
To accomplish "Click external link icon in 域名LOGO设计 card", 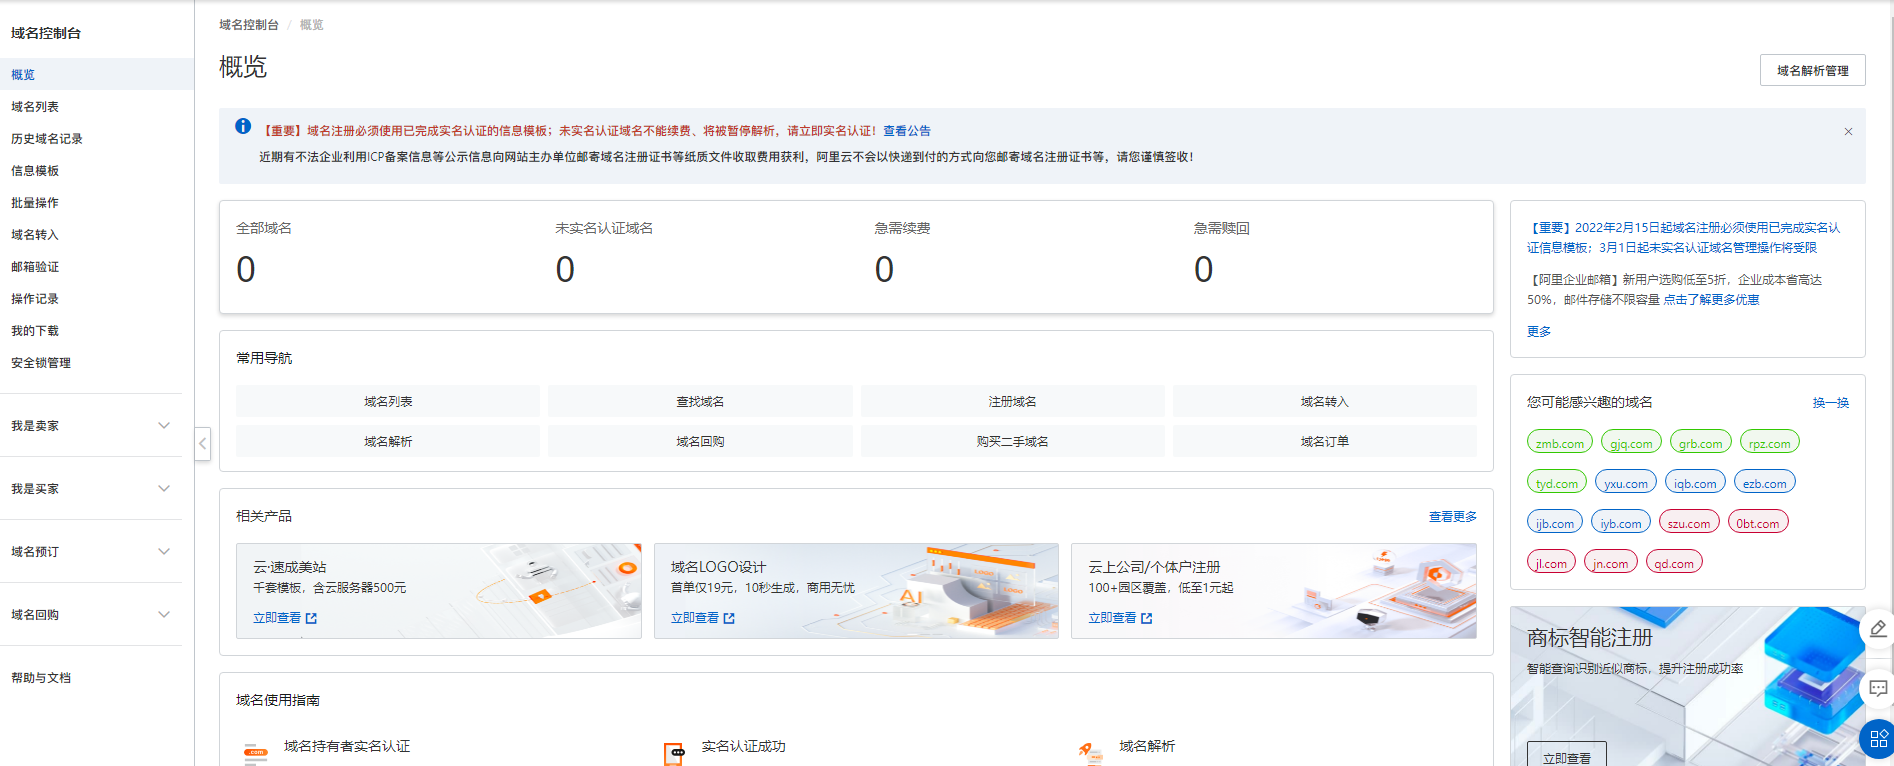I will (729, 619).
